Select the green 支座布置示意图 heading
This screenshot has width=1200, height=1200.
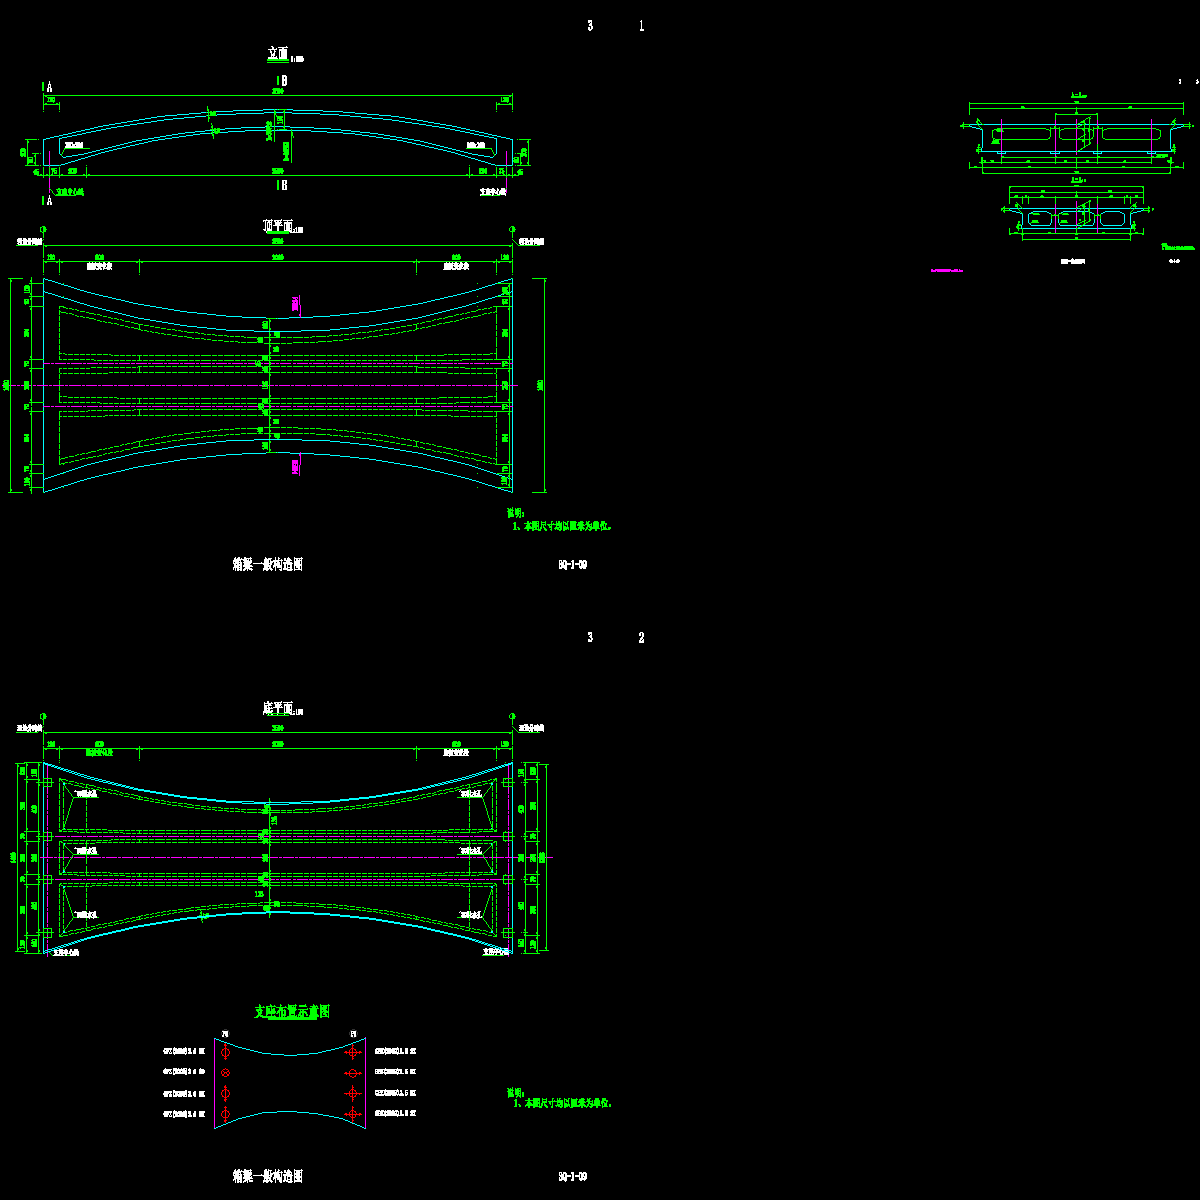(292, 1012)
